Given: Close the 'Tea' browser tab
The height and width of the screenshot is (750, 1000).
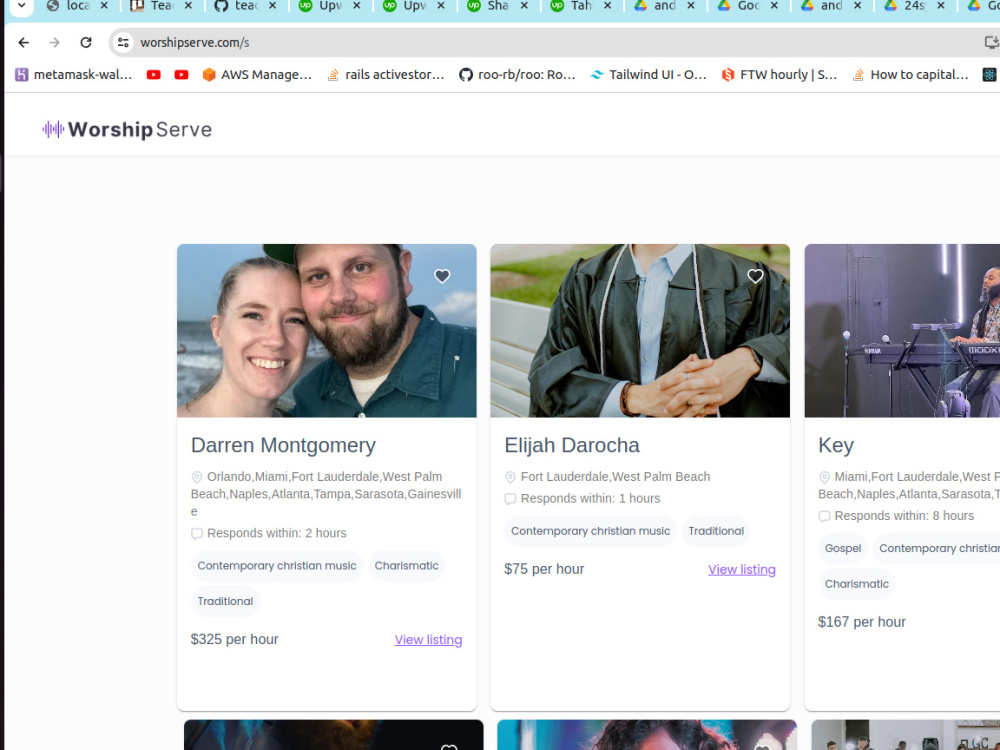Looking at the screenshot, I should tap(188, 6).
